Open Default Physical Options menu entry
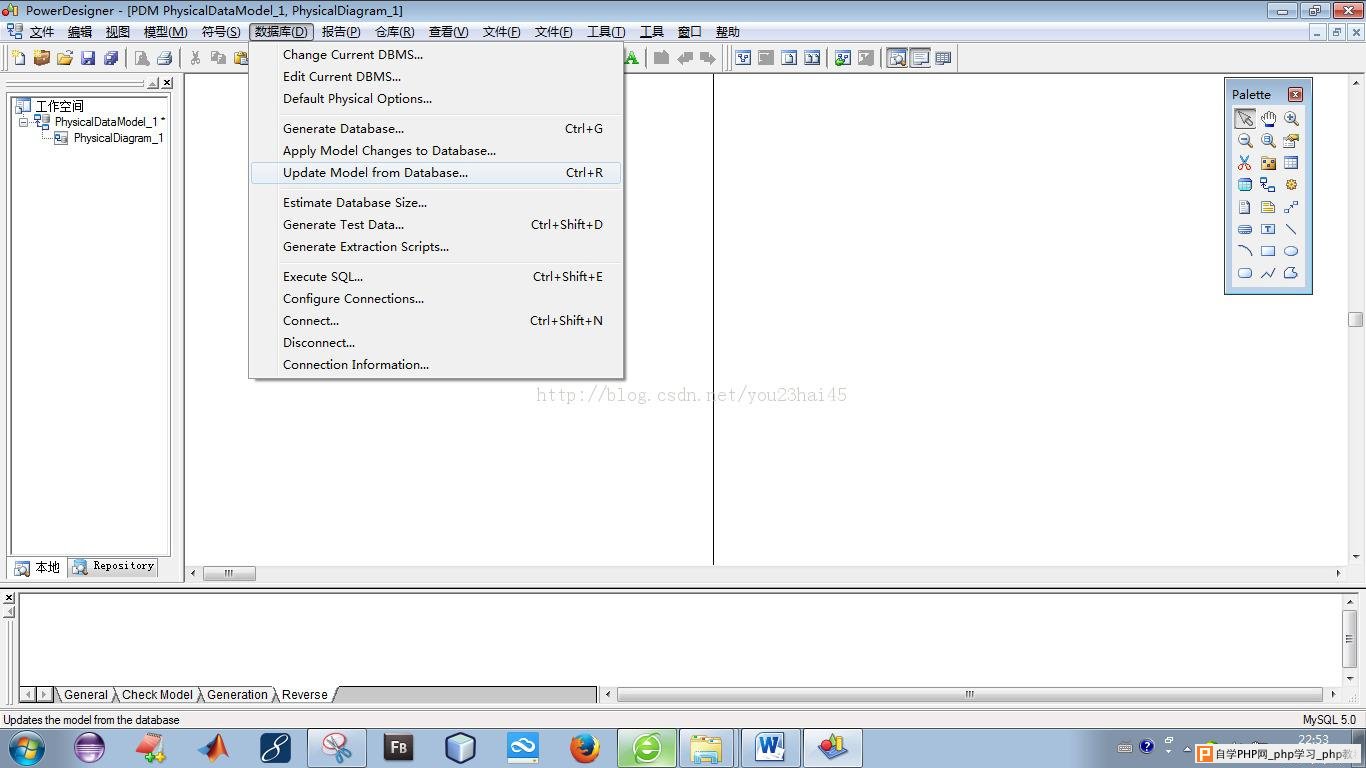The height and width of the screenshot is (768, 1366). (435, 99)
